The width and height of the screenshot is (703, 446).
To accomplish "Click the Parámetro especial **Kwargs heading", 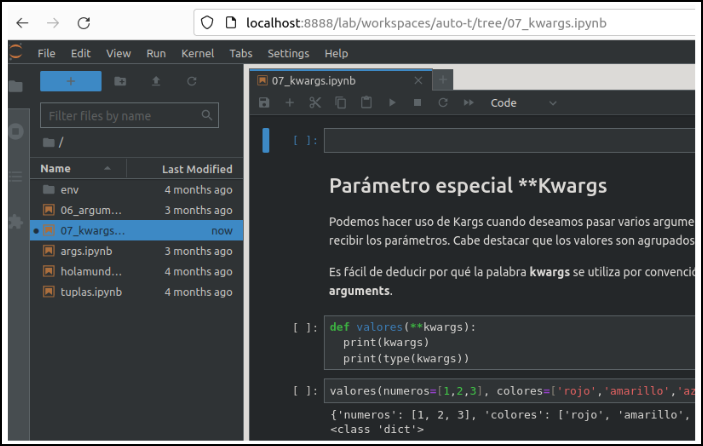I will [468, 186].
